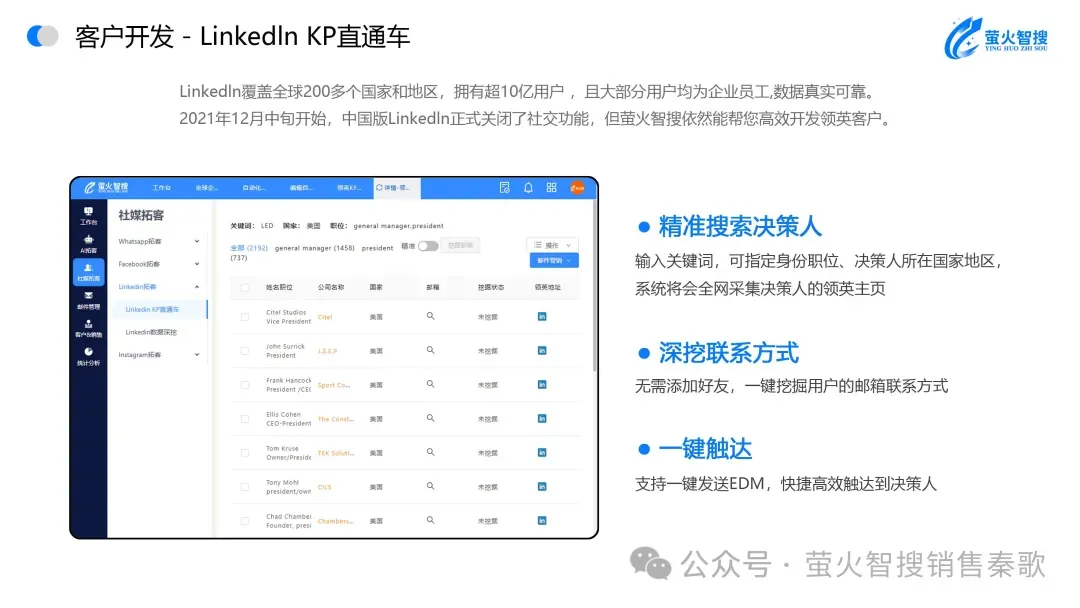
Task: Check the Tony Mohl row checkbox
Action: click(x=245, y=487)
